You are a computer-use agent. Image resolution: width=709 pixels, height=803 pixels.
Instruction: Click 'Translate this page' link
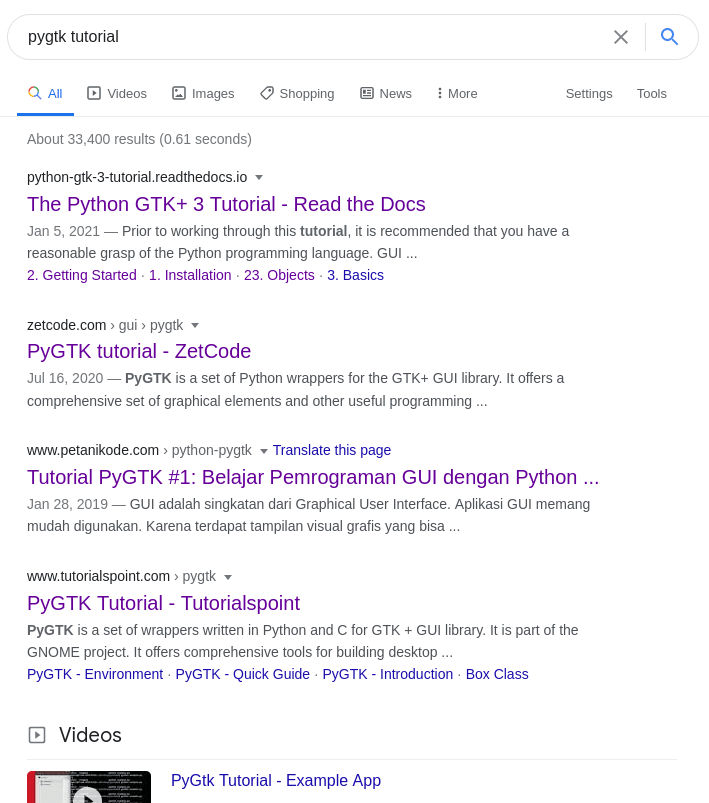(332, 450)
